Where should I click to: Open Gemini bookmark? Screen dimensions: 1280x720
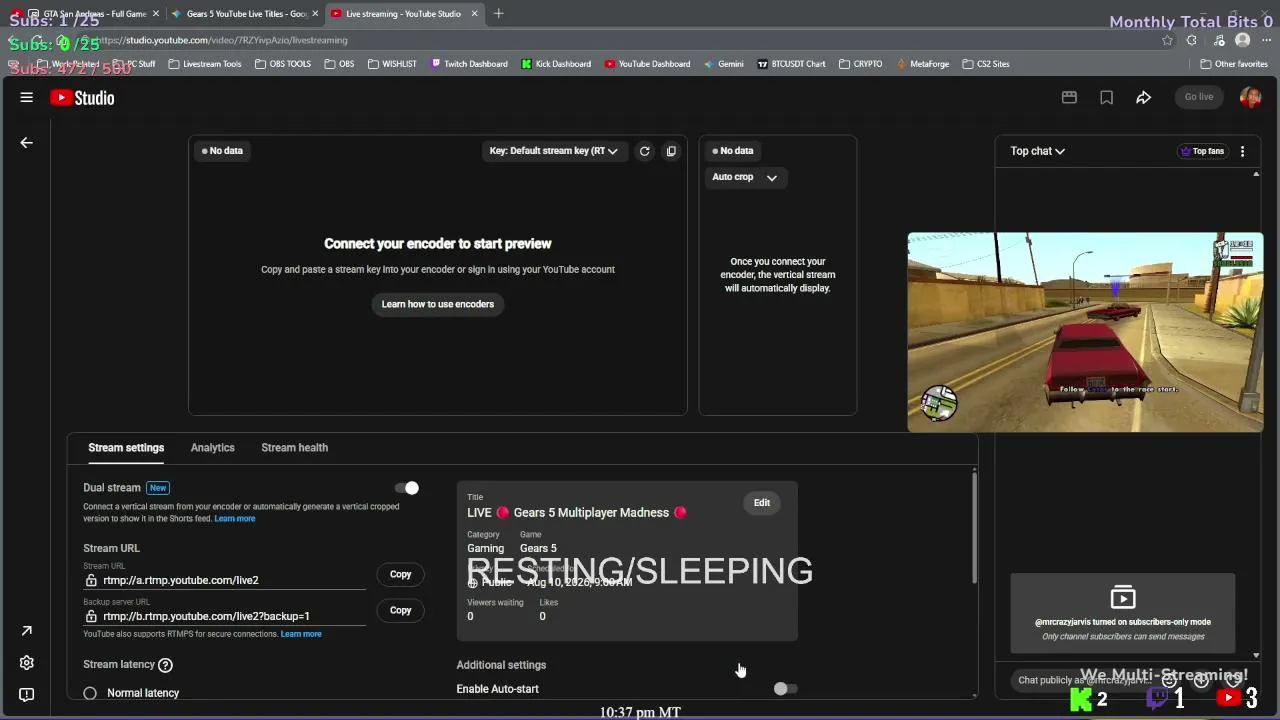723,64
